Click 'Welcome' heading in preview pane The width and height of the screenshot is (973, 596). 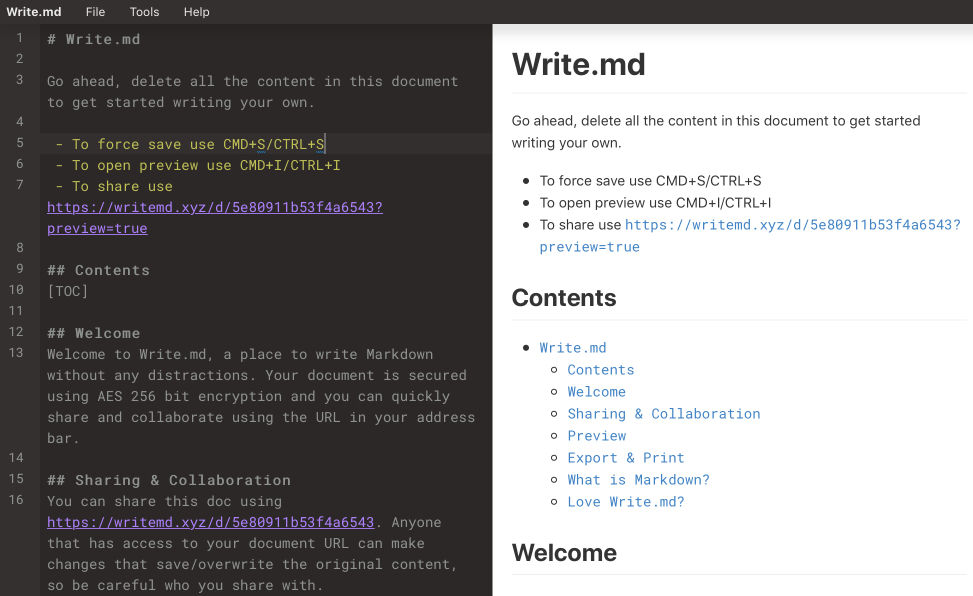(564, 553)
